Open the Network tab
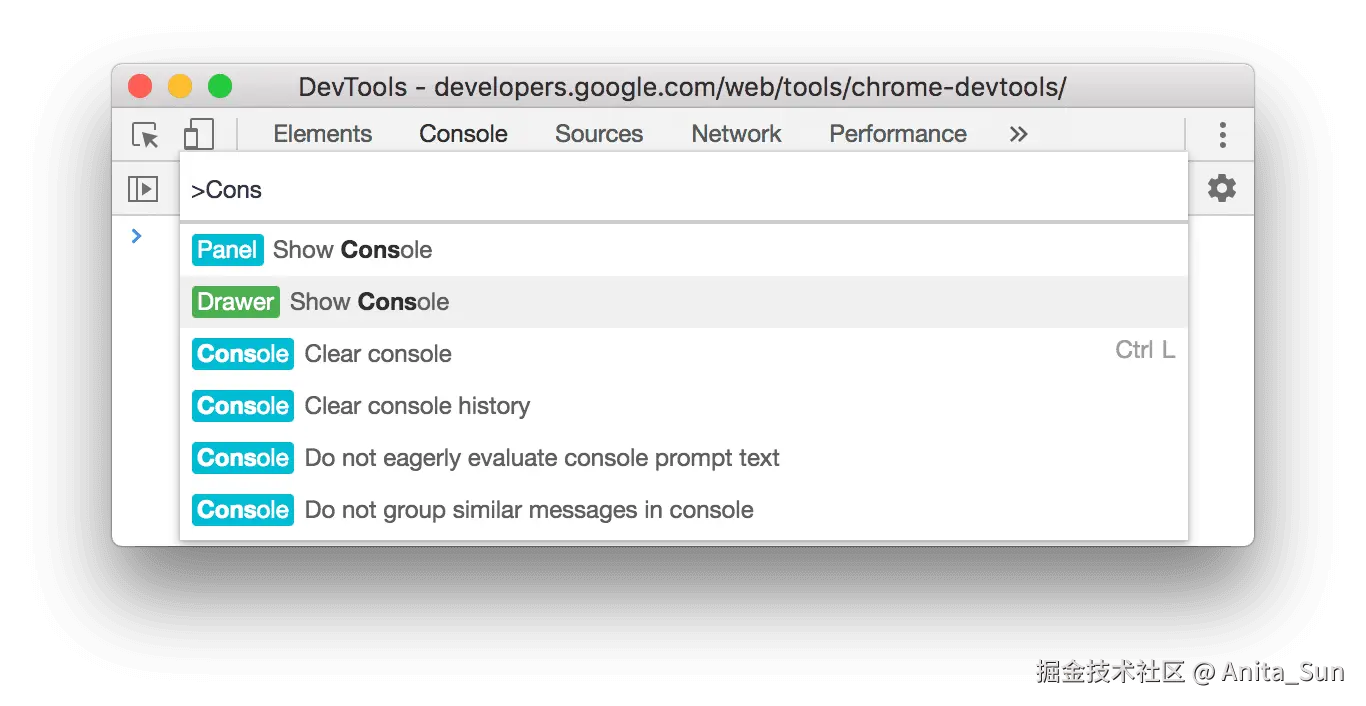1366x706 pixels. 736,134
